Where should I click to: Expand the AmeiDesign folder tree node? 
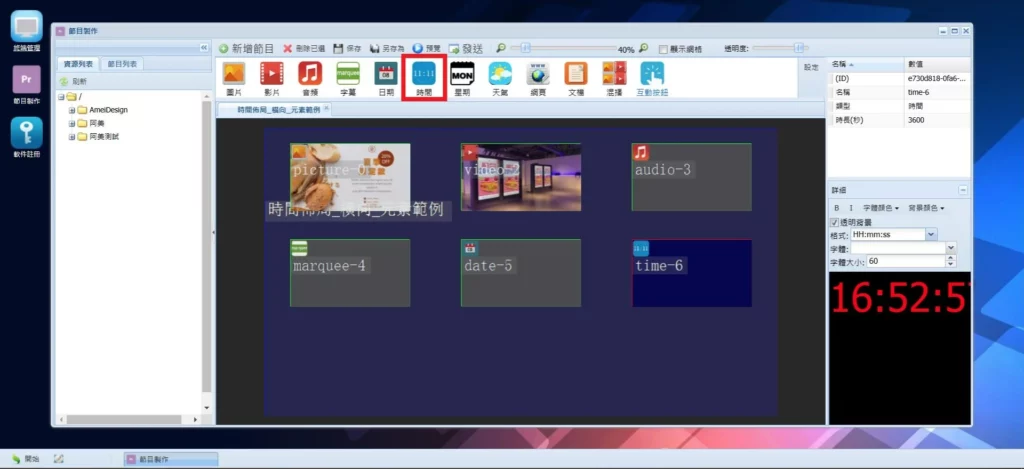pos(72,110)
